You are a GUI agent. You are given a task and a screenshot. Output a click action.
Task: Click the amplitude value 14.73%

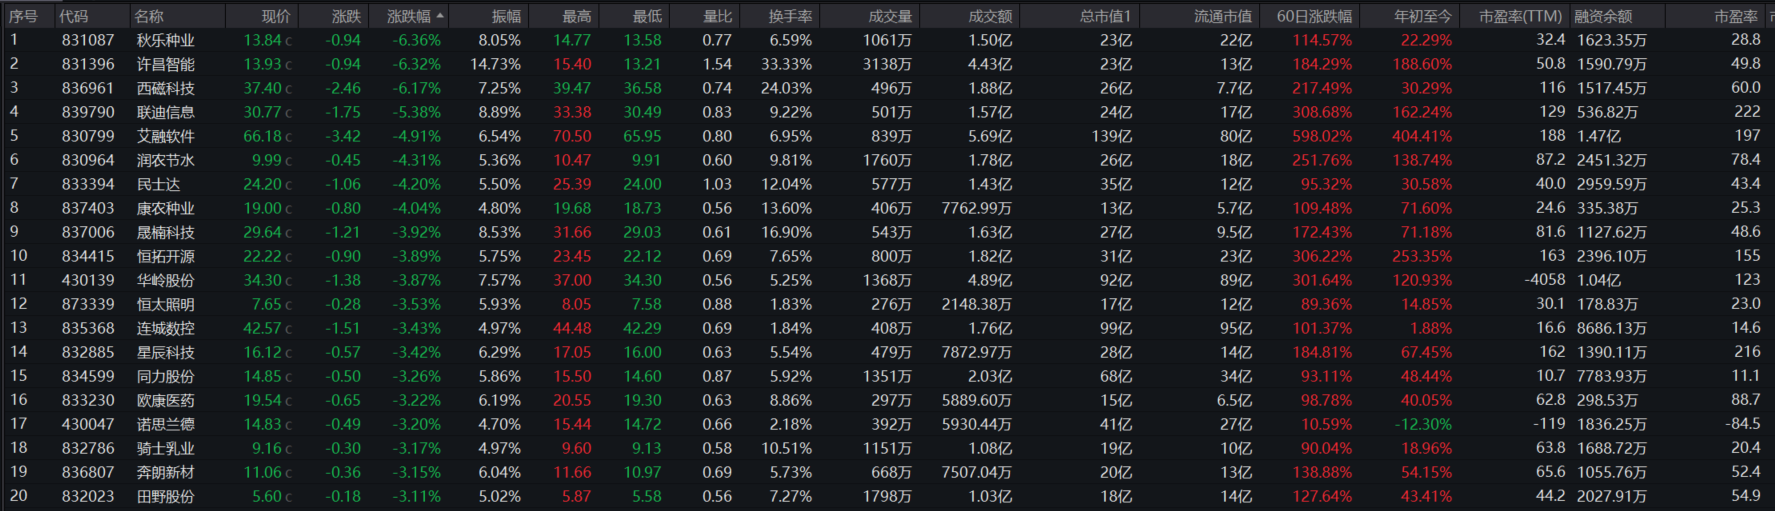[495, 64]
